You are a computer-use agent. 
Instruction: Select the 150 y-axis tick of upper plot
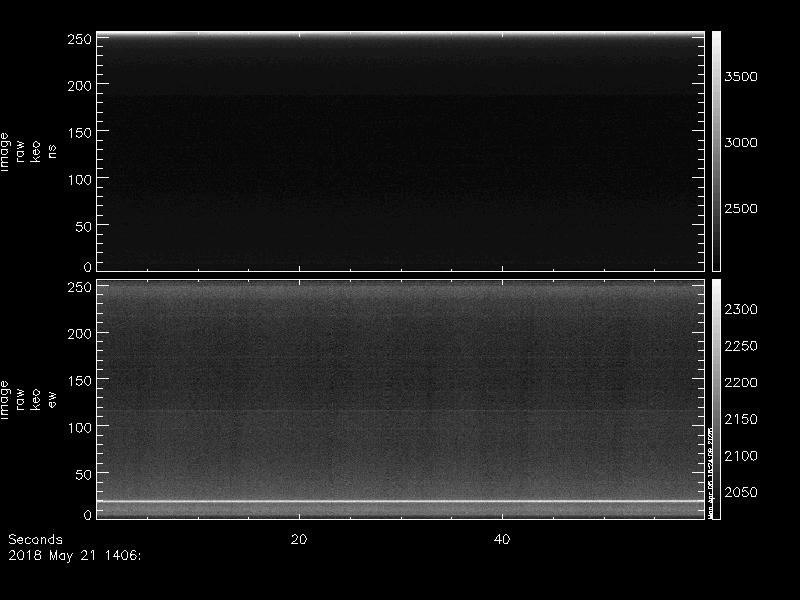[79, 132]
